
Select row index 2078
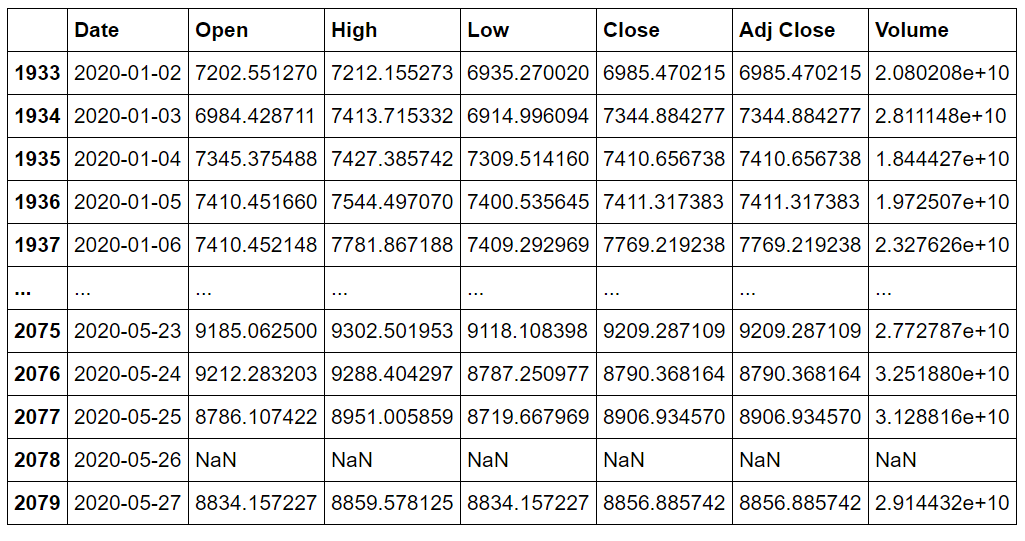click(37, 460)
